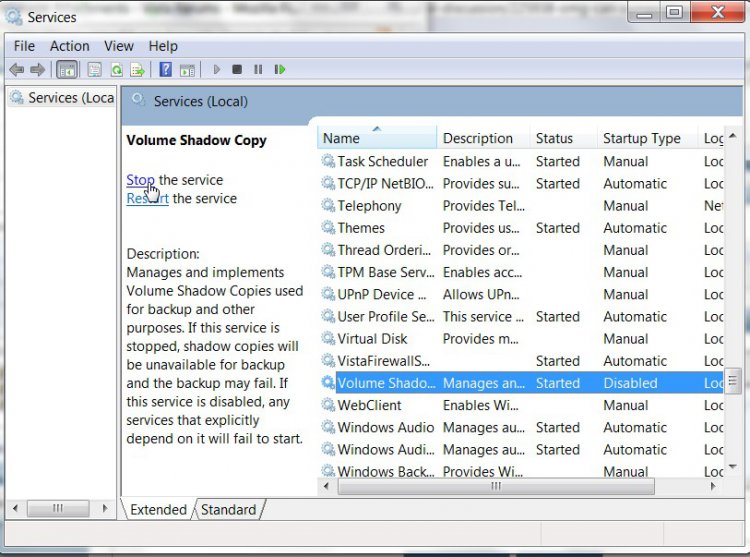Click the Thread Ordering service gear icon
750x557 pixels.
coord(328,250)
